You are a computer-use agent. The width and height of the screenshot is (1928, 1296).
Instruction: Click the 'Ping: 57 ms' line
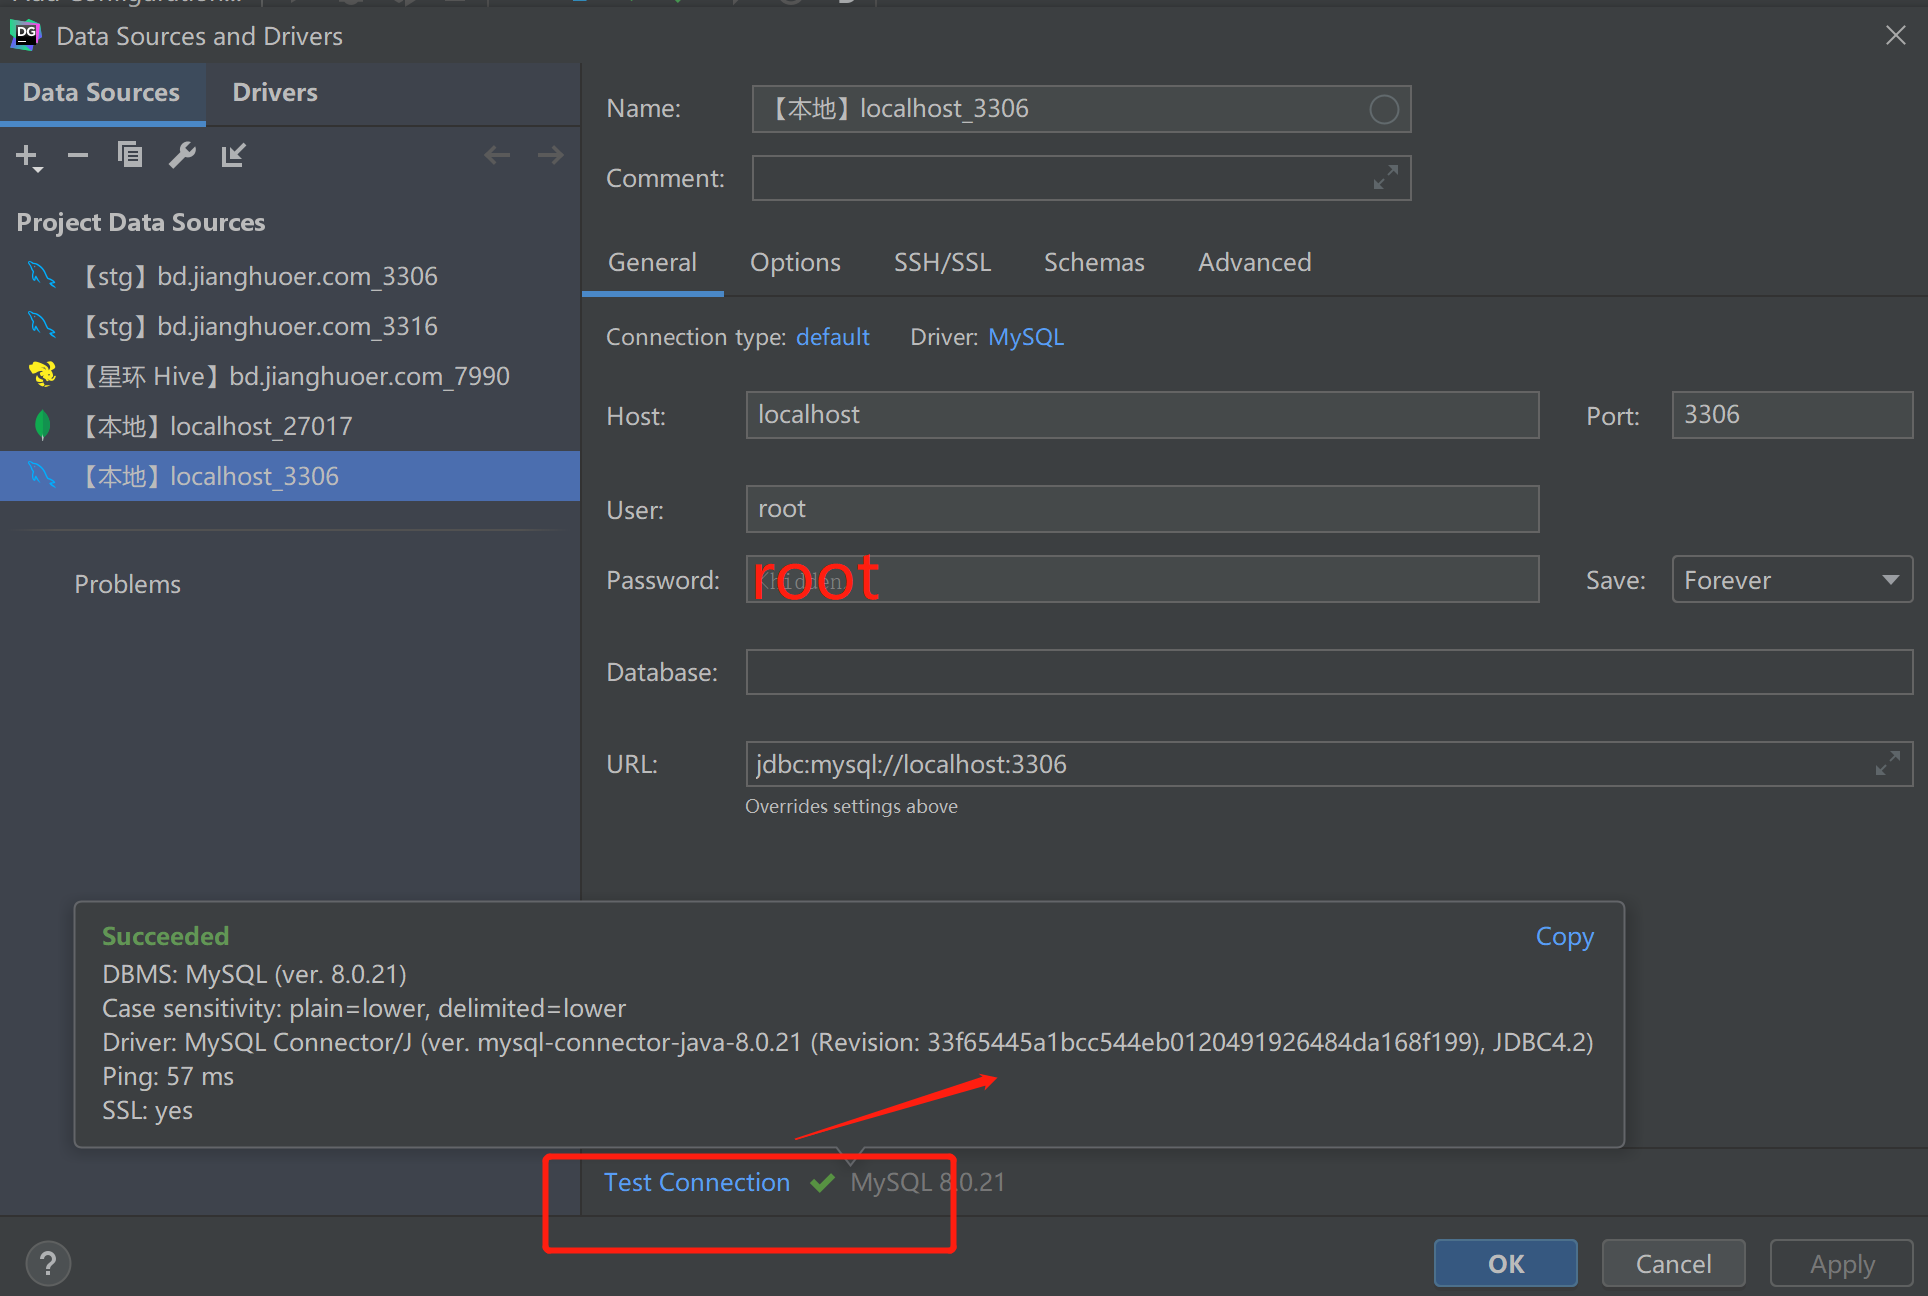(167, 1077)
